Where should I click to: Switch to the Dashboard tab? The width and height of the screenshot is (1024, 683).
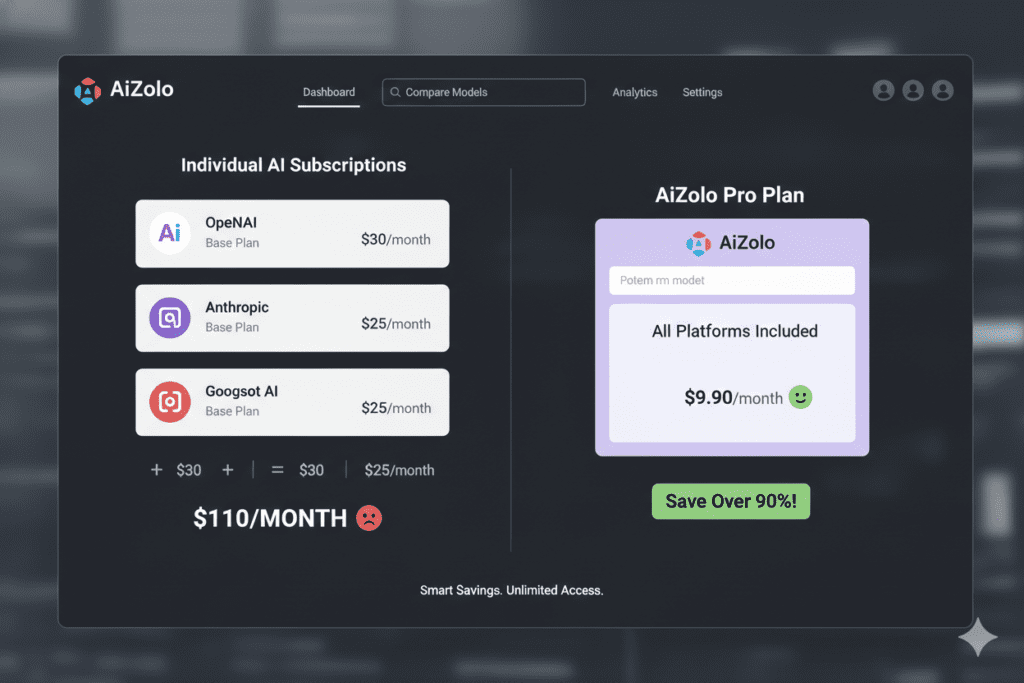(x=329, y=92)
